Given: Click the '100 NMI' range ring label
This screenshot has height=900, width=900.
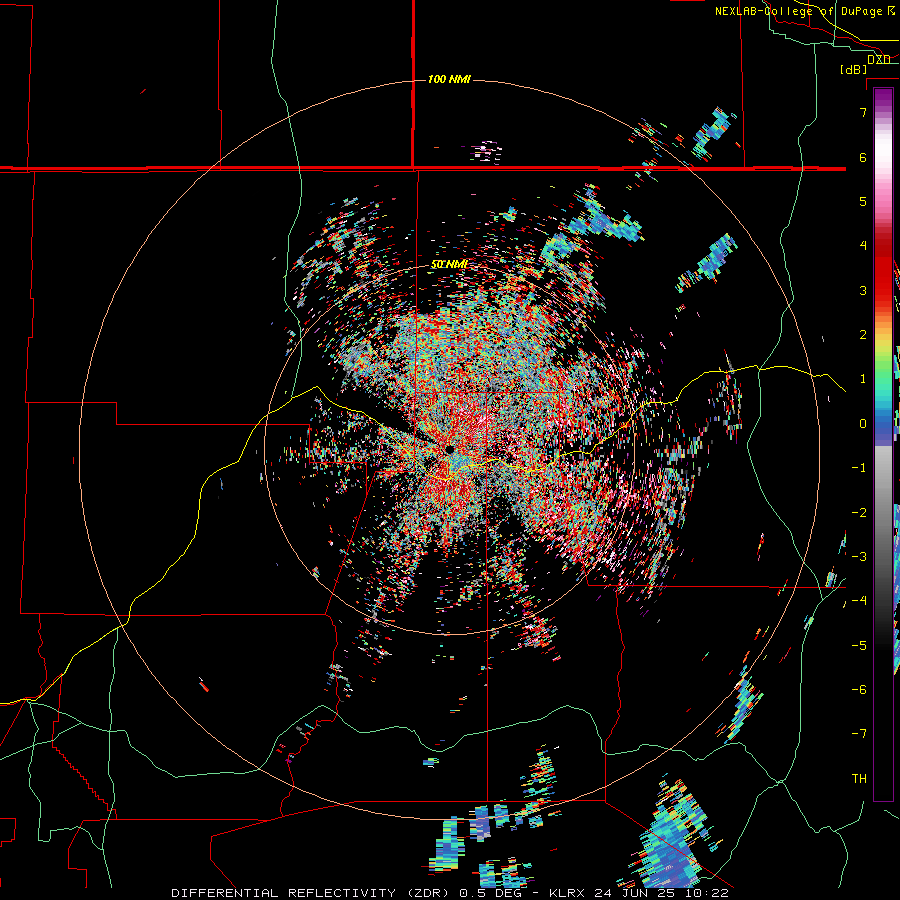Looking at the screenshot, I should [x=449, y=79].
